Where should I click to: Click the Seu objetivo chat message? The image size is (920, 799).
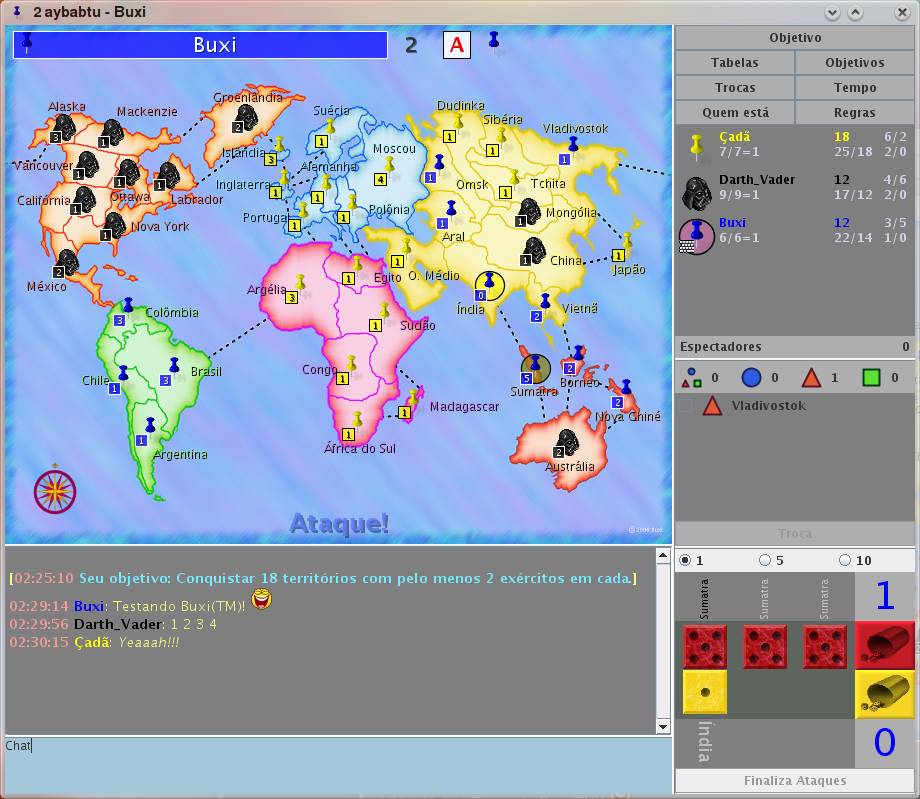tap(323, 578)
